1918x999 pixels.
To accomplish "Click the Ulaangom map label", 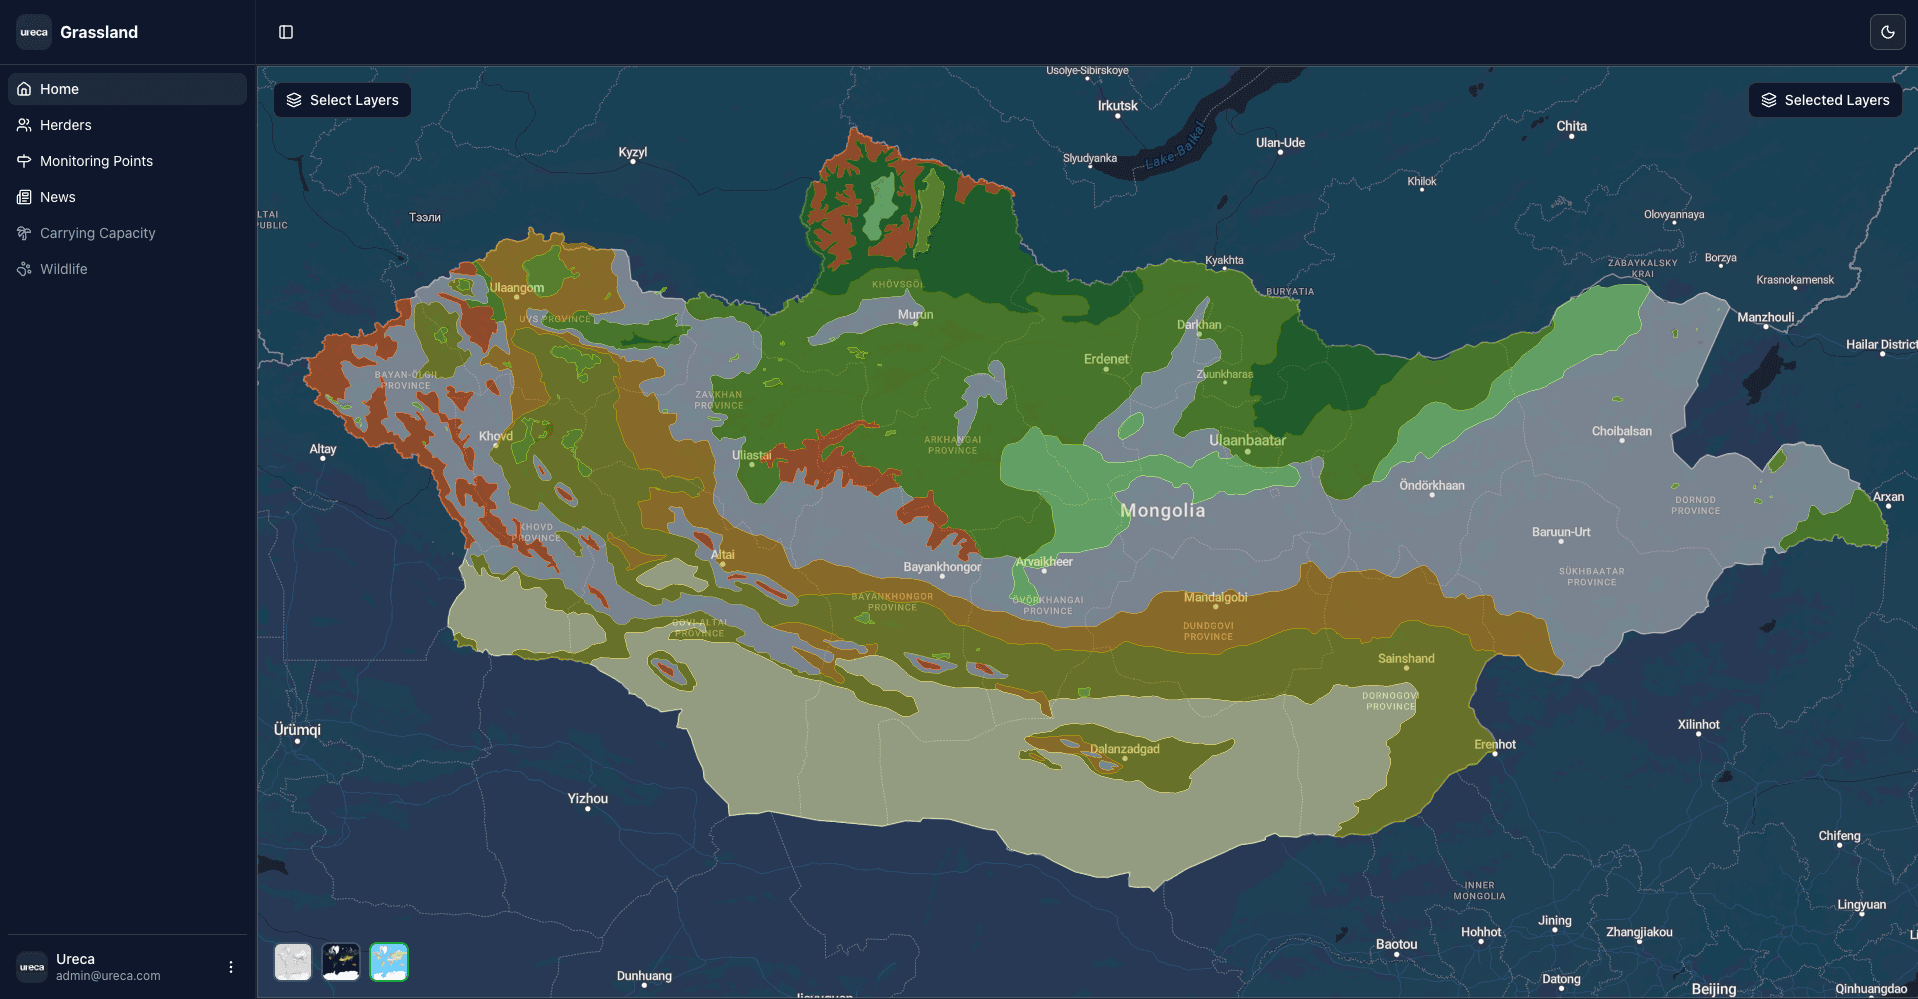I will 517,288.
